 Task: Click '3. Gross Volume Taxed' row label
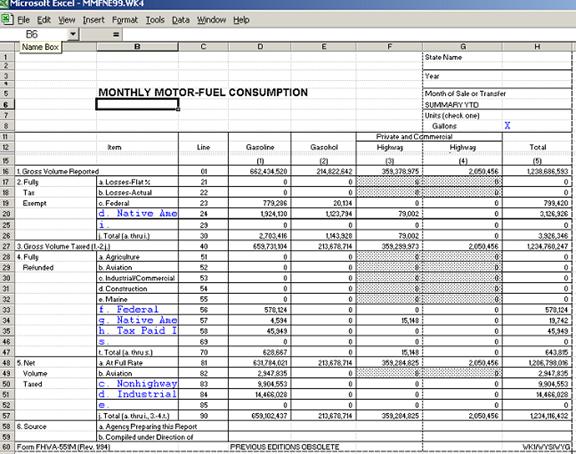coord(63,246)
